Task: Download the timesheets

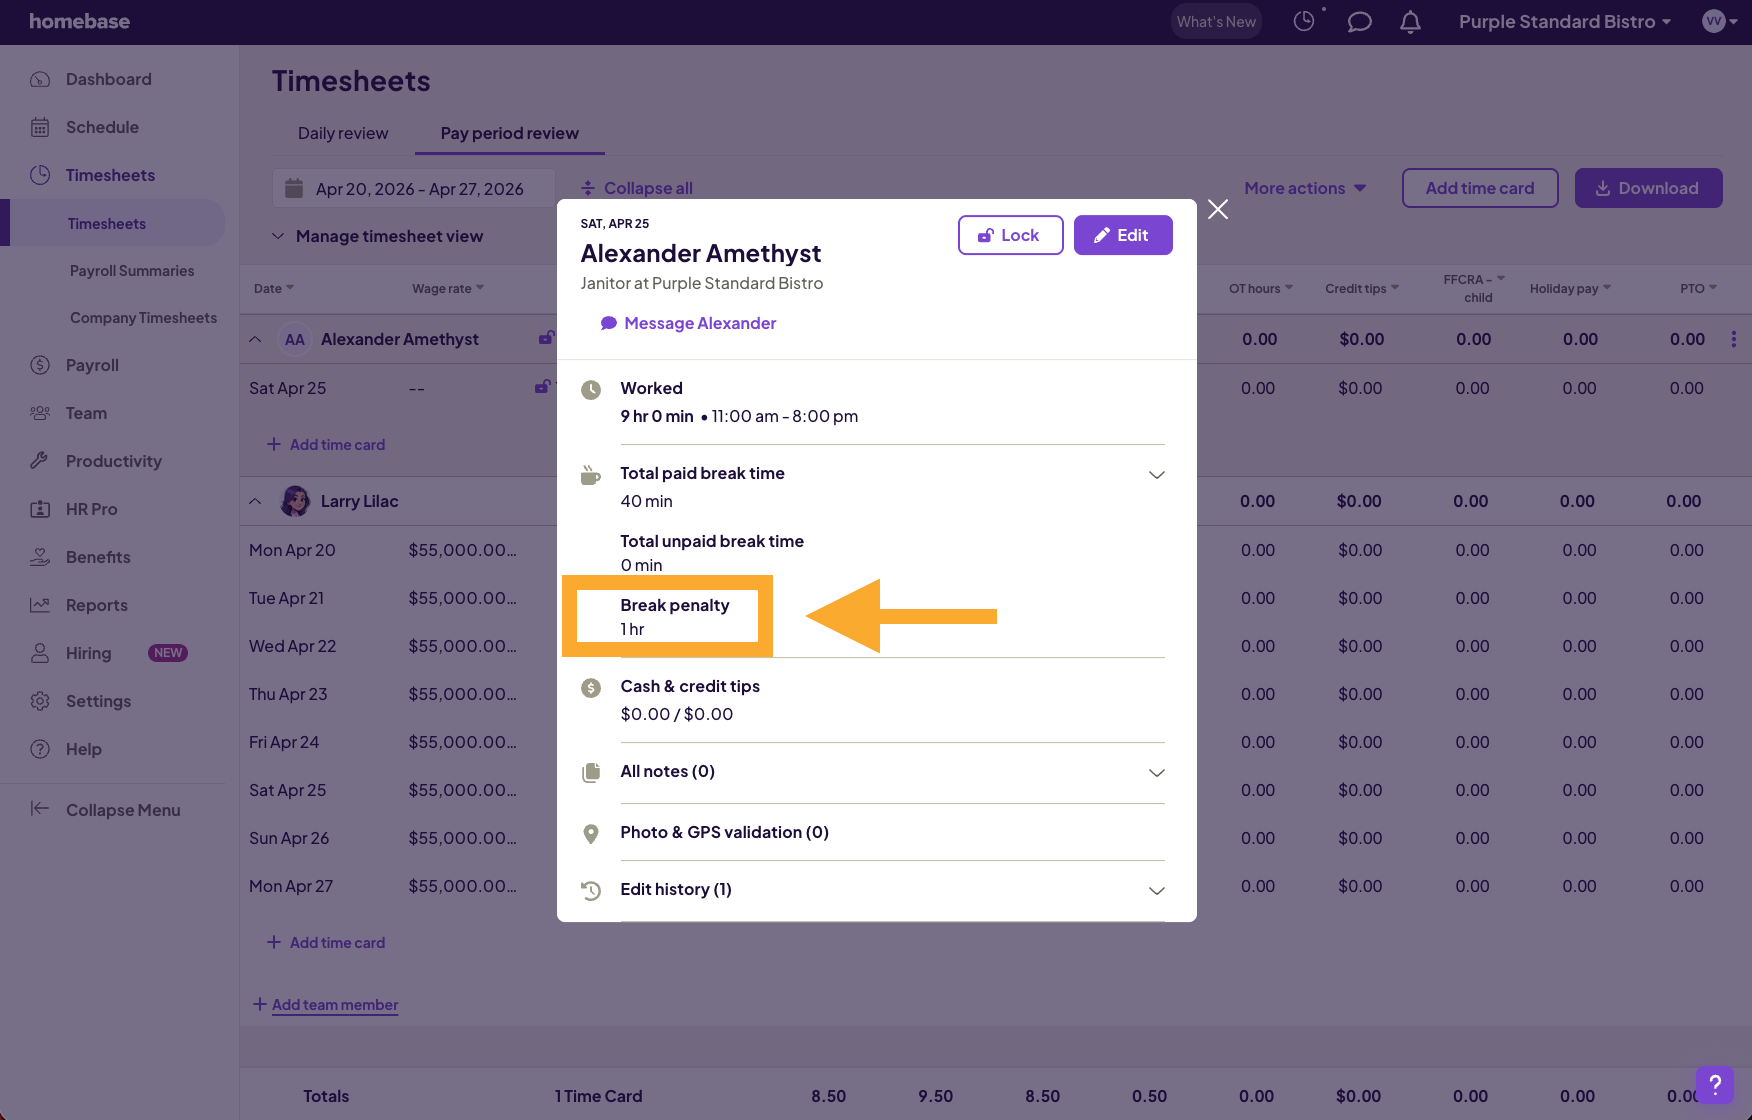Action: pyautogui.click(x=1648, y=188)
